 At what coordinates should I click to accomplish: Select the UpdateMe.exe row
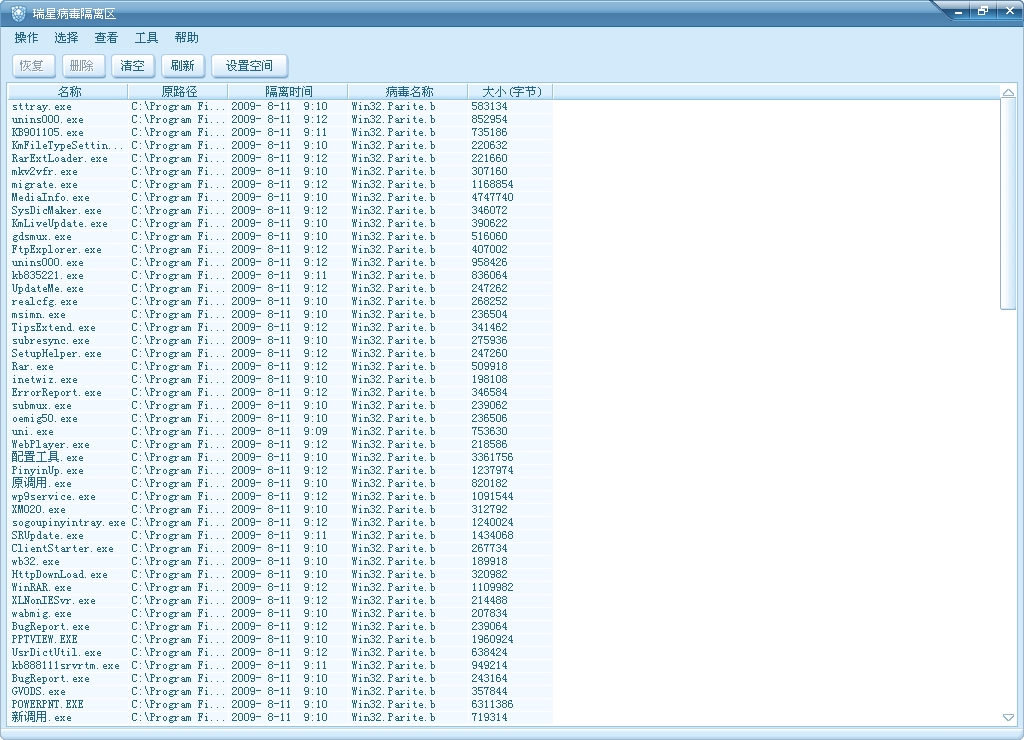point(281,289)
